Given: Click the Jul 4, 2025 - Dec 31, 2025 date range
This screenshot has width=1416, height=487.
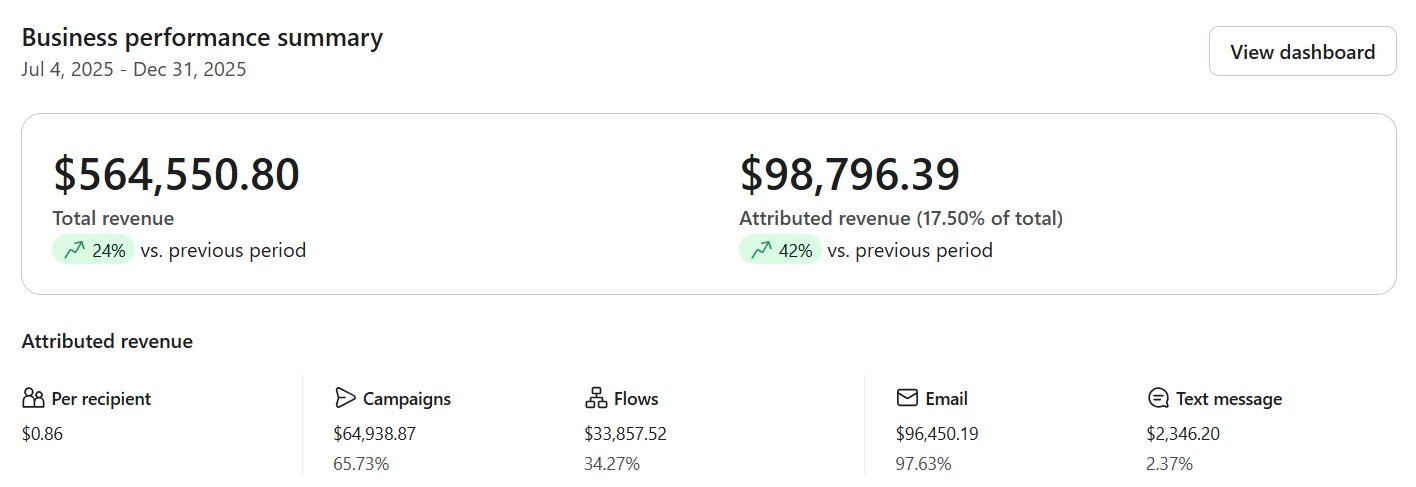Looking at the screenshot, I should point(134,70).
